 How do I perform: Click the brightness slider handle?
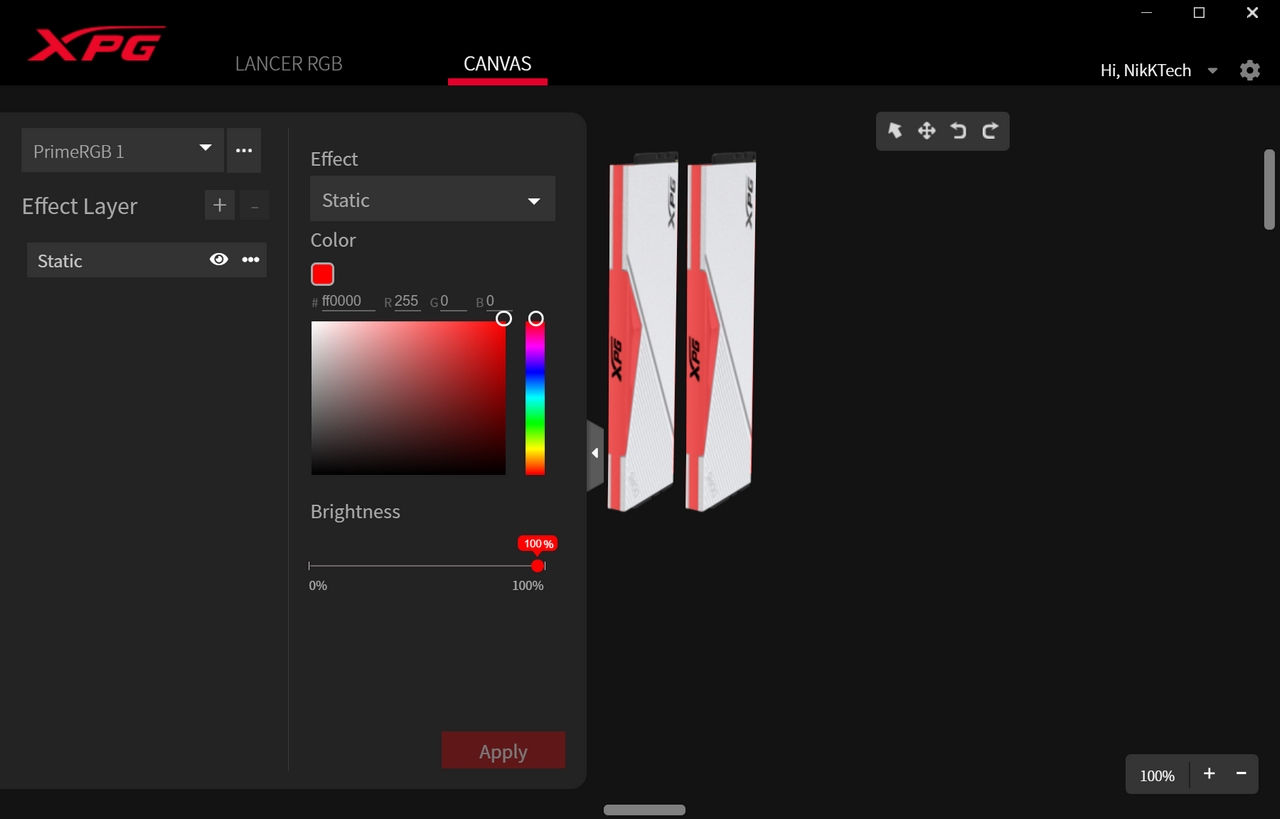point(537,566)
